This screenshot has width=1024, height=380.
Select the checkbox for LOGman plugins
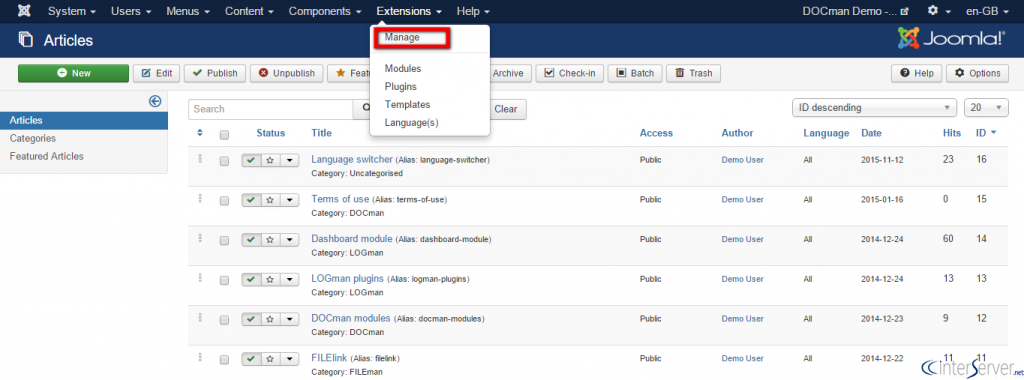225,281
